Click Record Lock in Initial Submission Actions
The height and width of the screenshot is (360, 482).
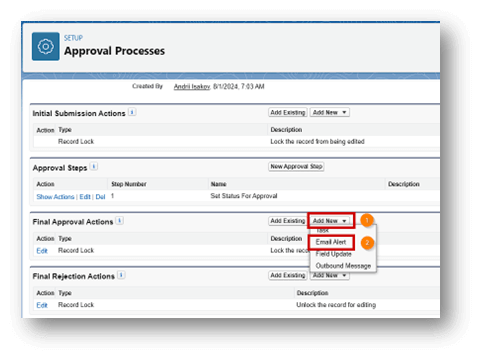(x=76, y=142)
